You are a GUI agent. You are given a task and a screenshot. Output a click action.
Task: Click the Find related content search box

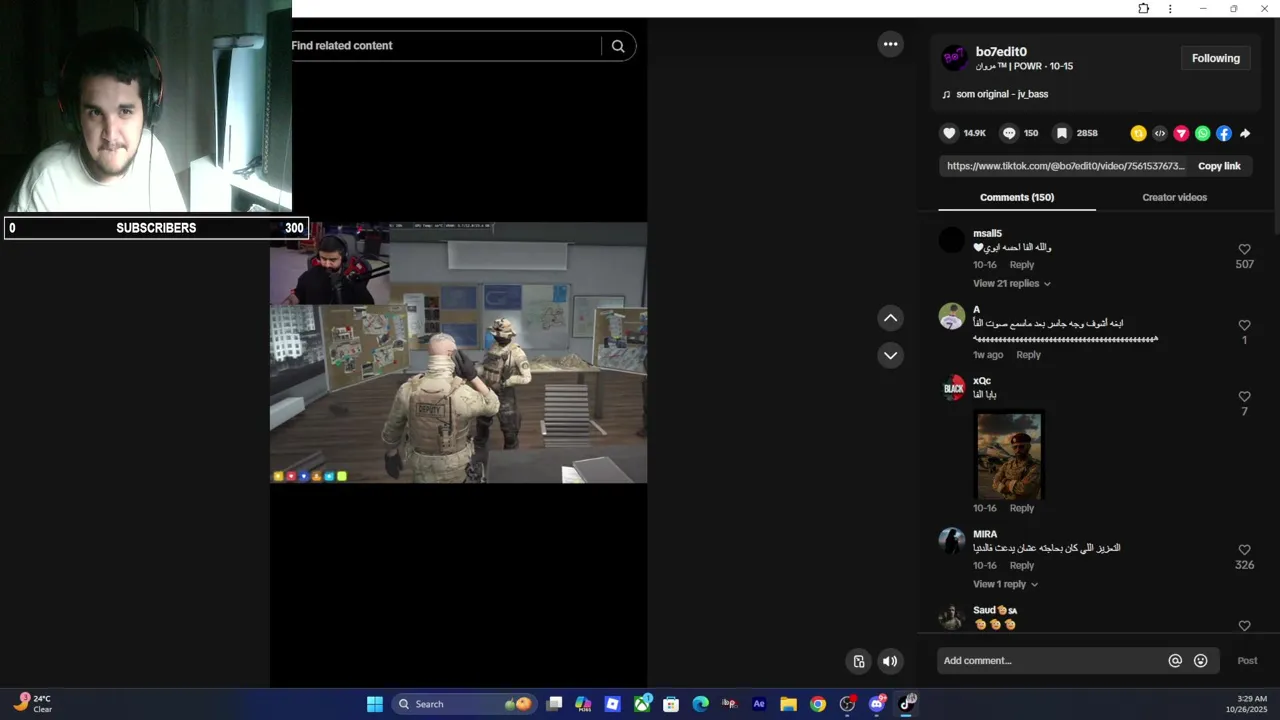(447, 46)
